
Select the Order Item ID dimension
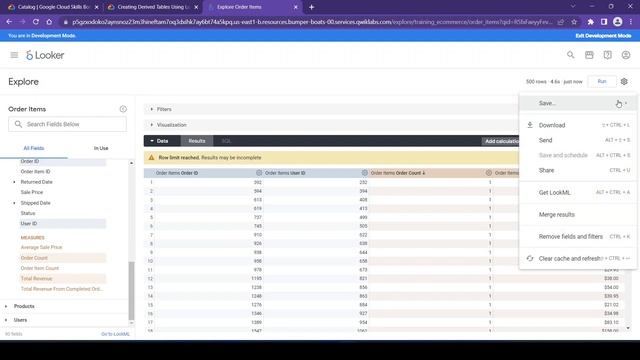(36, 172)
